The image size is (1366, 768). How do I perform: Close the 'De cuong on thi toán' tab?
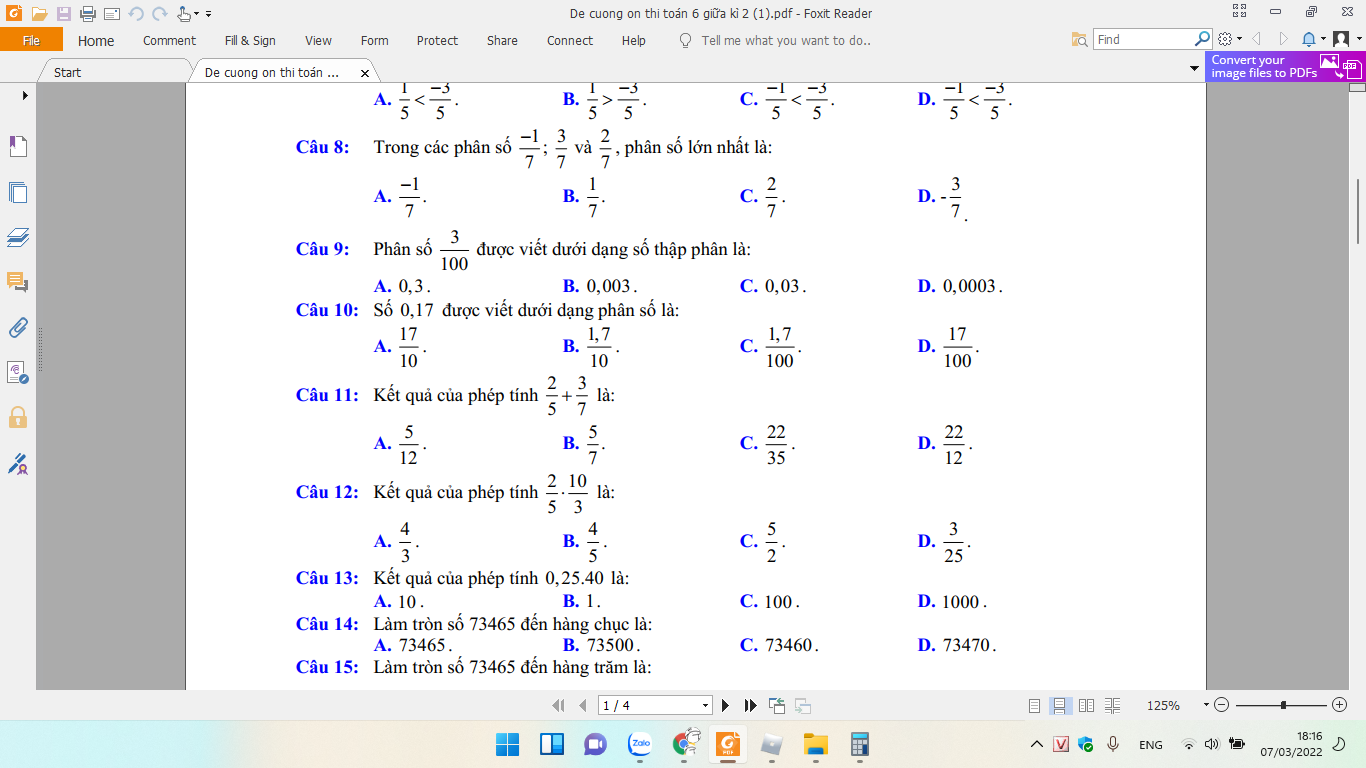364,73
